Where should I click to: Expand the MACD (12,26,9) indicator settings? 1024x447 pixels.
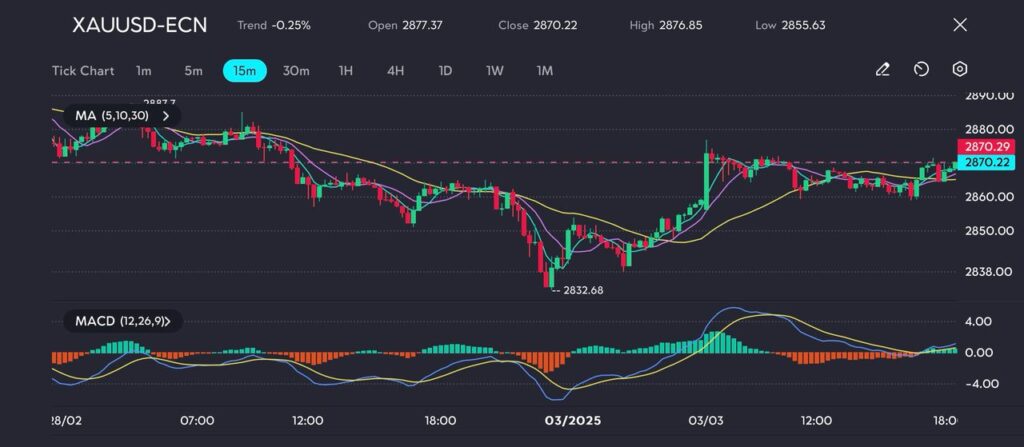tap(168, 321)
